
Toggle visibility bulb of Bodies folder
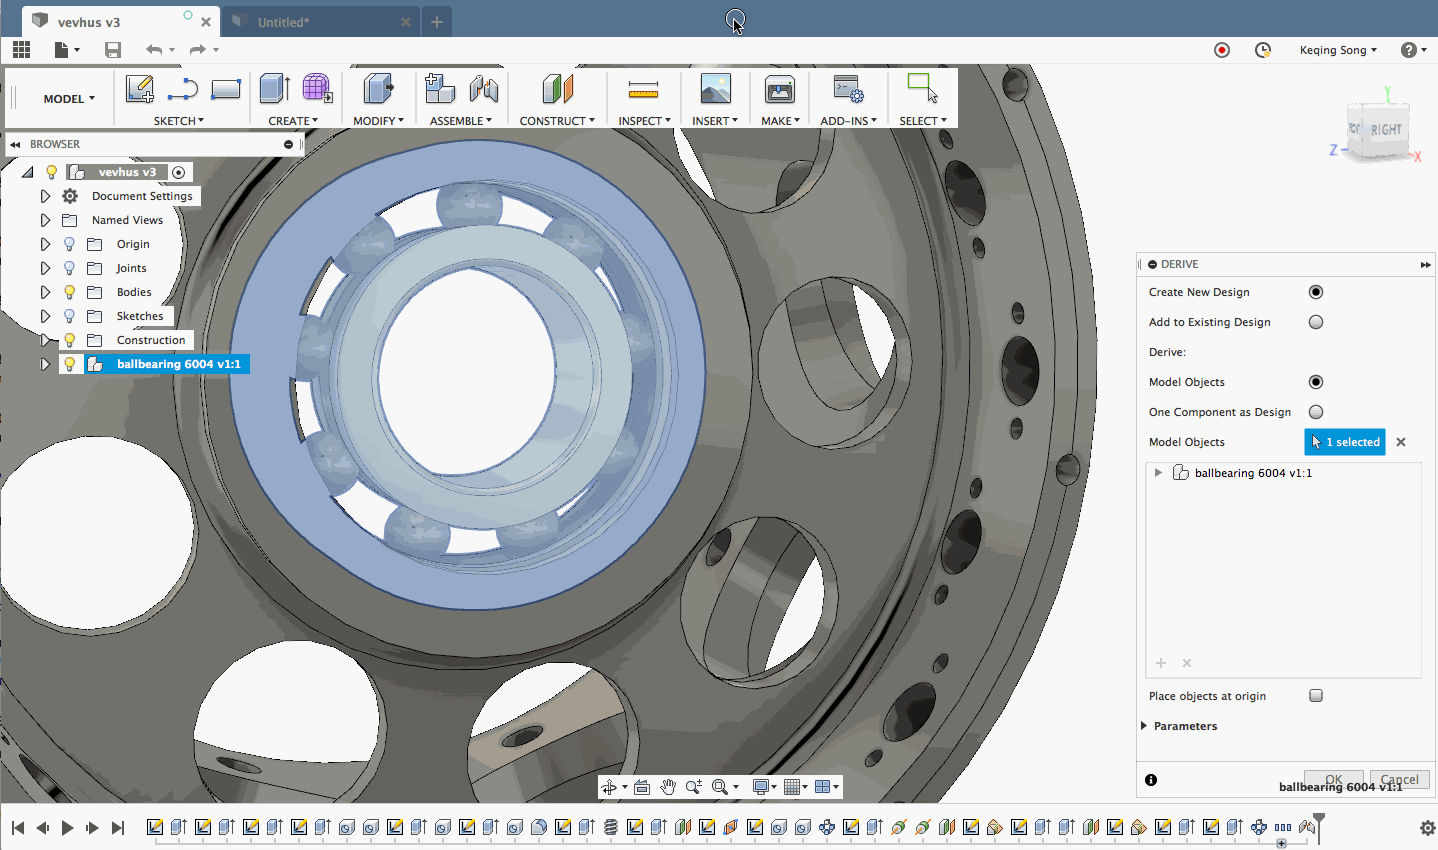coord(69,292)
